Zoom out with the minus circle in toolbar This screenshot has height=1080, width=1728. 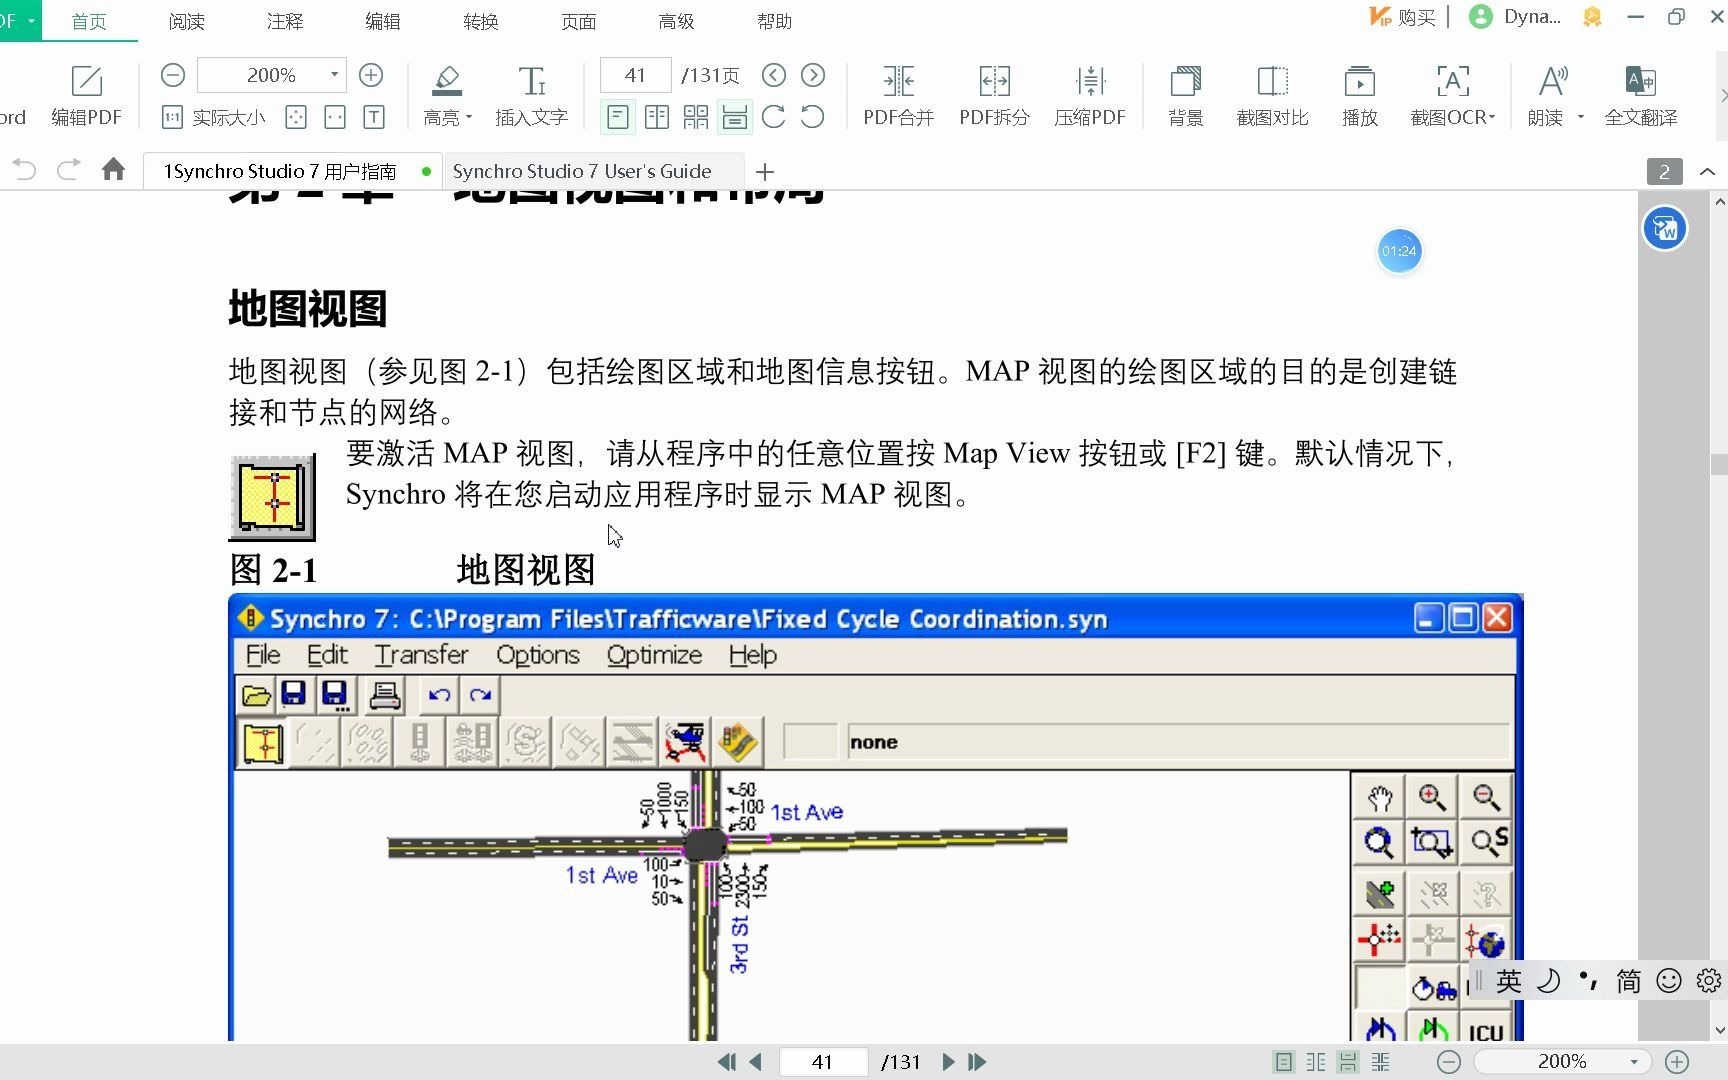(173, 75)
